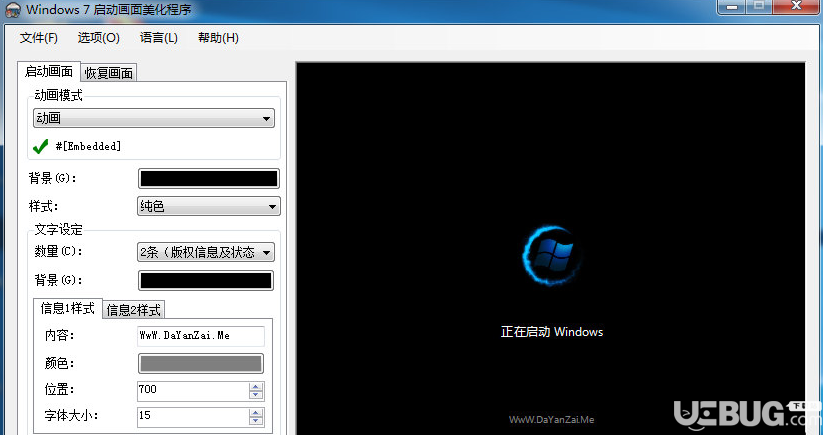823x435 pixels.
Task: Pick the 文字设定 背景 color swatch
Action: 206,280
